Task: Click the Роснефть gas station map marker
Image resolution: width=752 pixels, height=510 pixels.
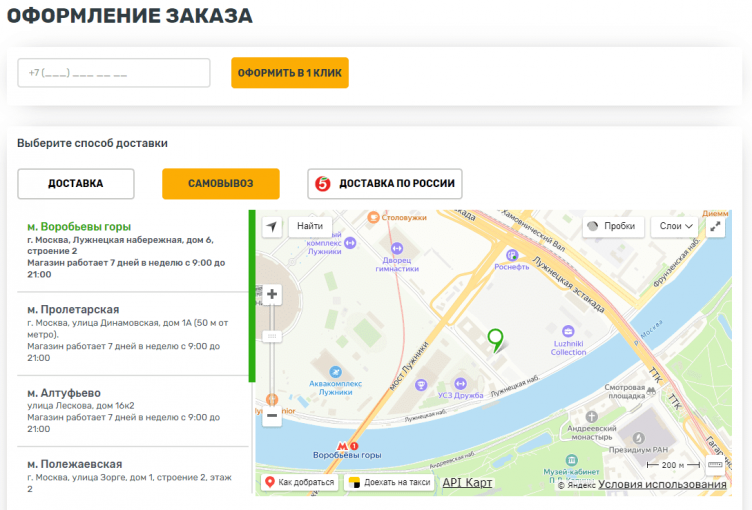Action: pyautogui.click(x=512, y=255)
